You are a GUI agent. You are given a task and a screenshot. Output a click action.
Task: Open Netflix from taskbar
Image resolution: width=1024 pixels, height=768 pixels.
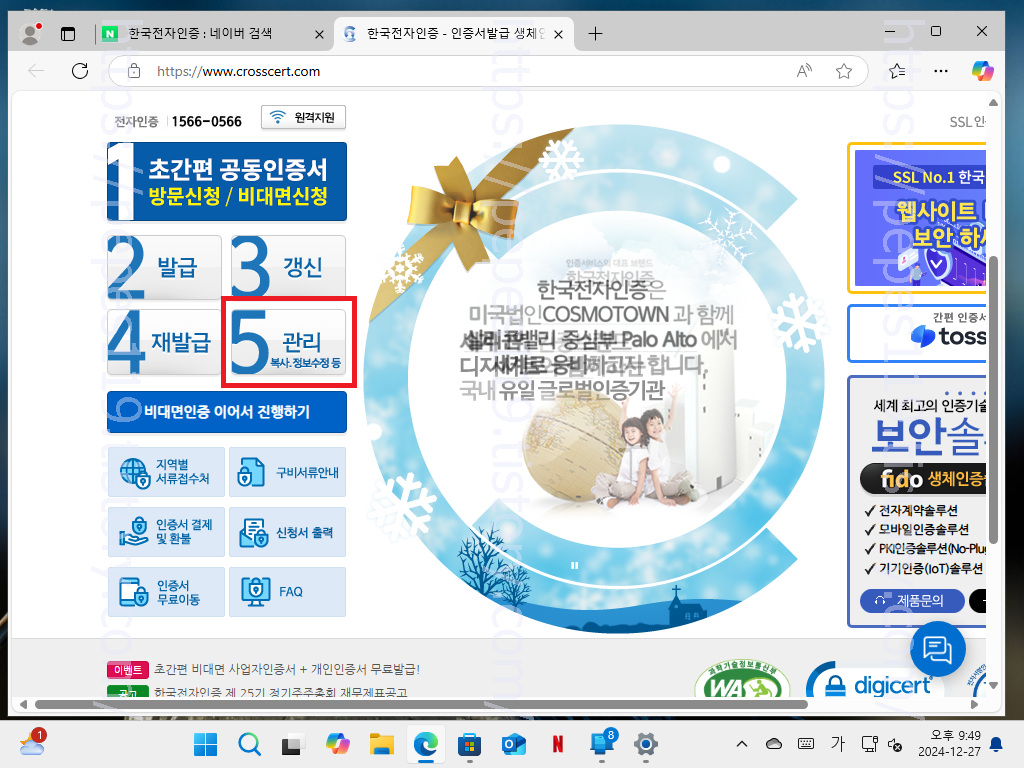coord(558,744)
